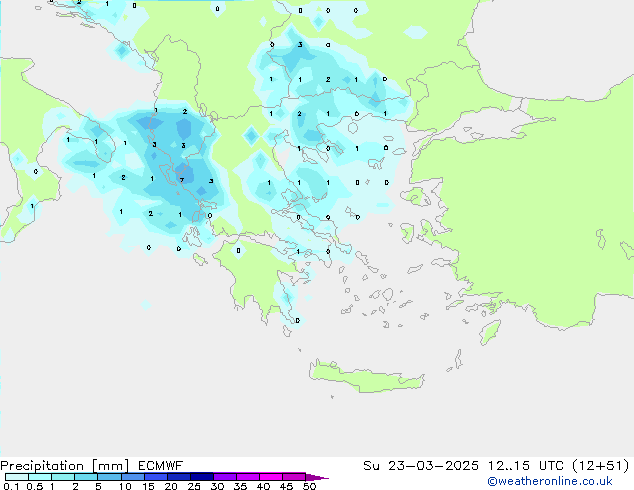This screenshot has width=634, height=490.
Task: Click the arrow tip past 50 on legend
Action: [317, 477]
